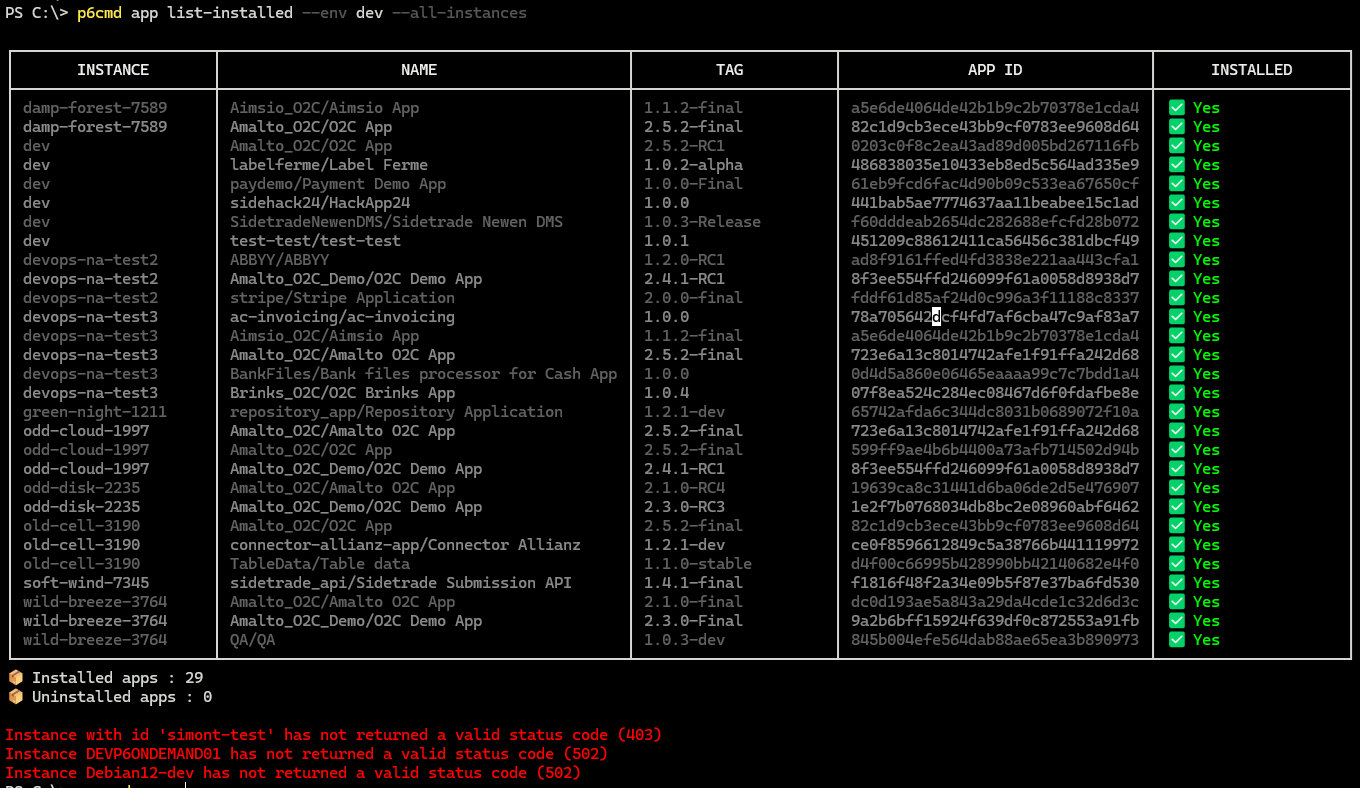Viewport: 1360px width, 788px height.
Task: Click the green check icon in the QA/QA row
Action: pos(1177,640)
